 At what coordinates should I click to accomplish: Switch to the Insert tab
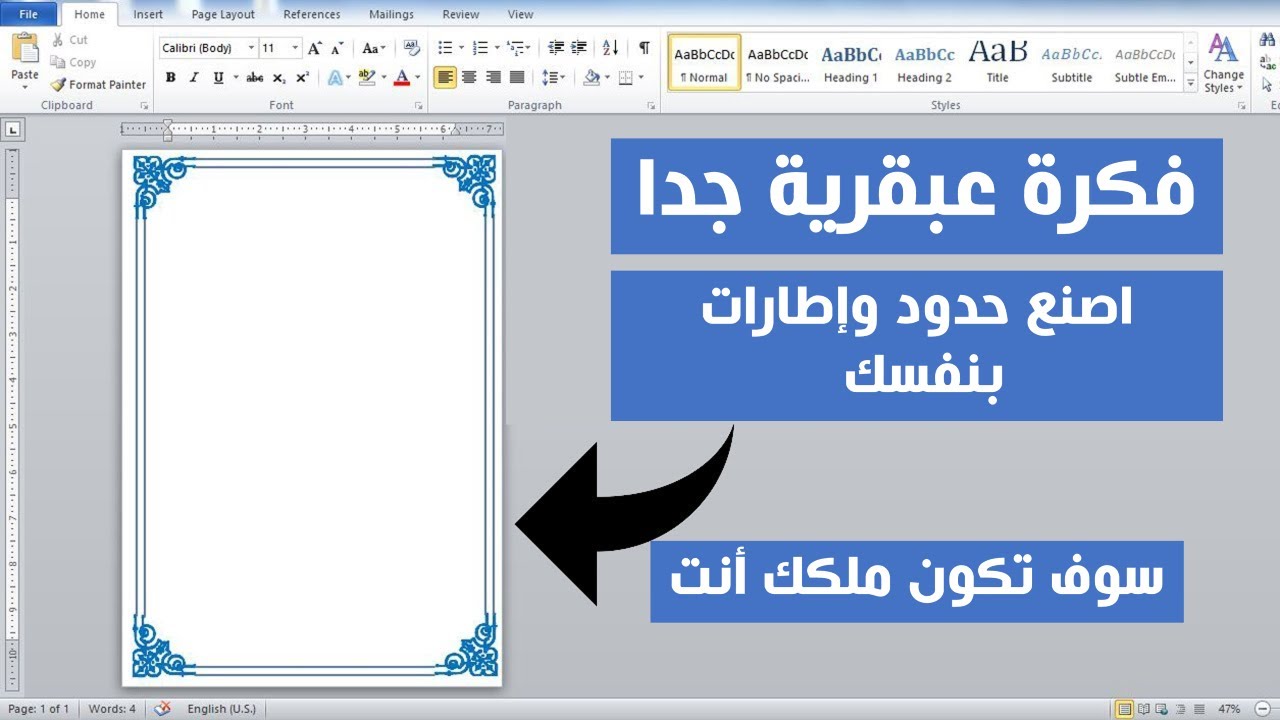click(148, 15)
